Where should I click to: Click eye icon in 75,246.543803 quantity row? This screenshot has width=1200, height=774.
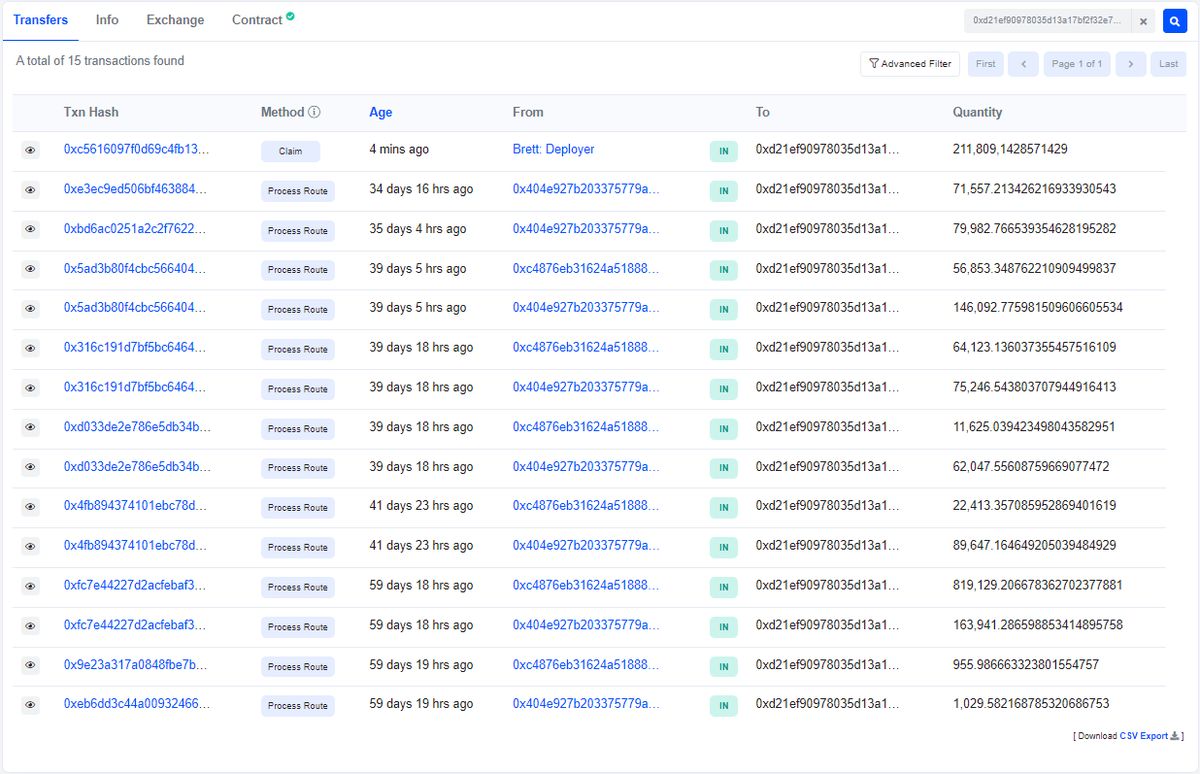coord(30,388)
